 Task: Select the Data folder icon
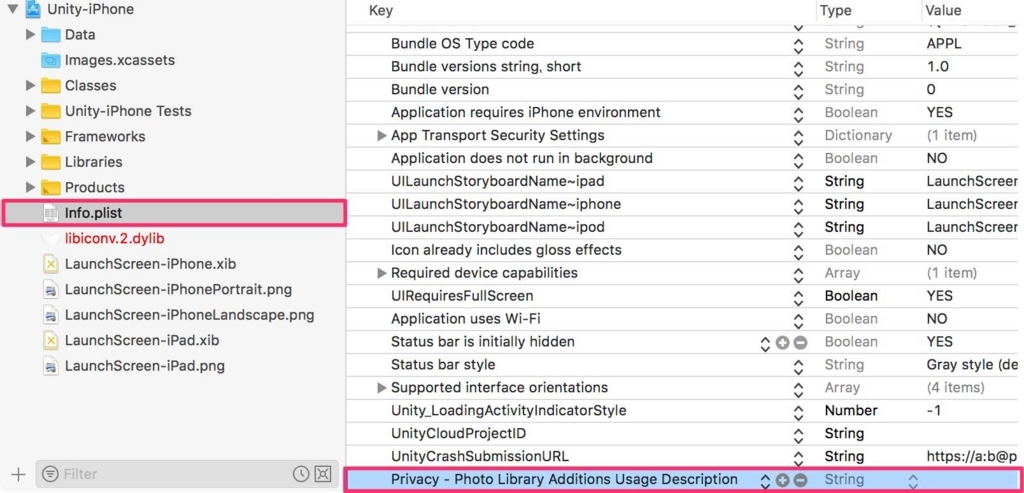click(50, 35)
